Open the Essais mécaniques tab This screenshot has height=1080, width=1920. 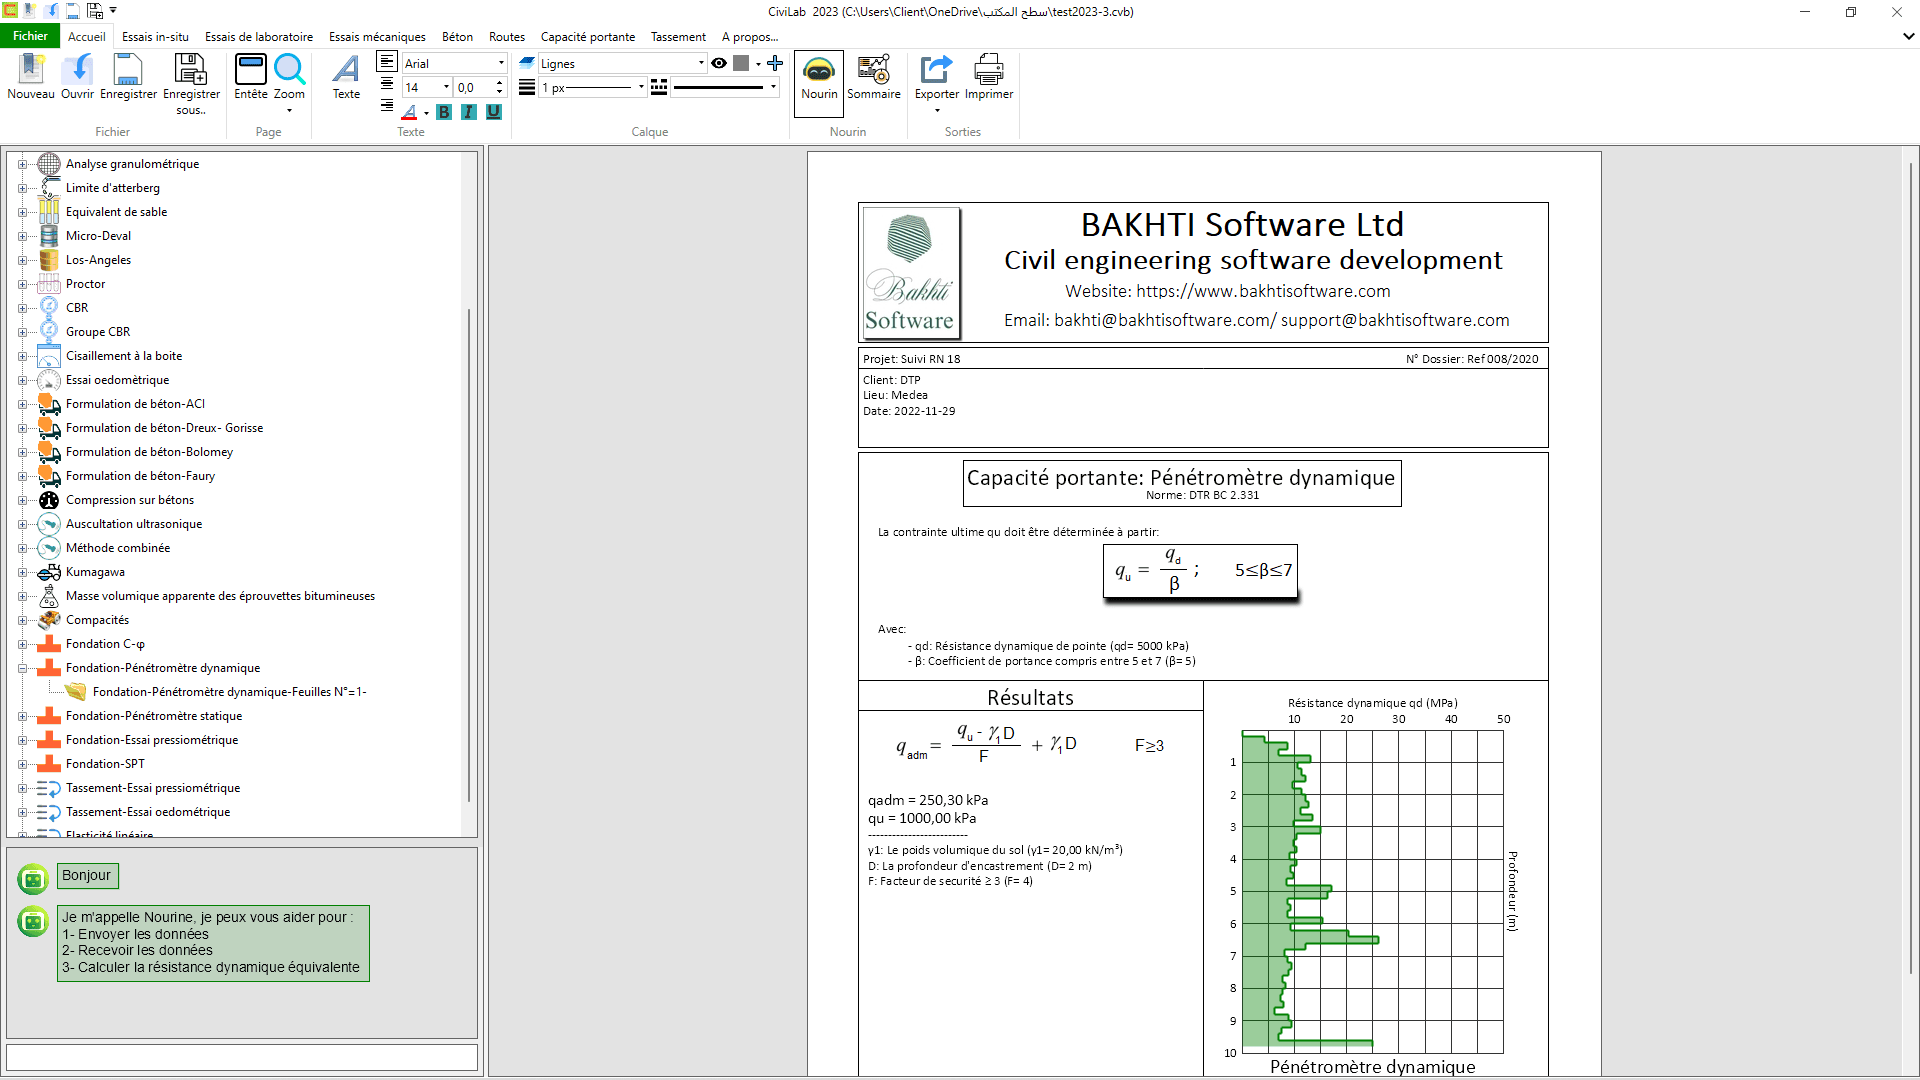coord(377,37)
